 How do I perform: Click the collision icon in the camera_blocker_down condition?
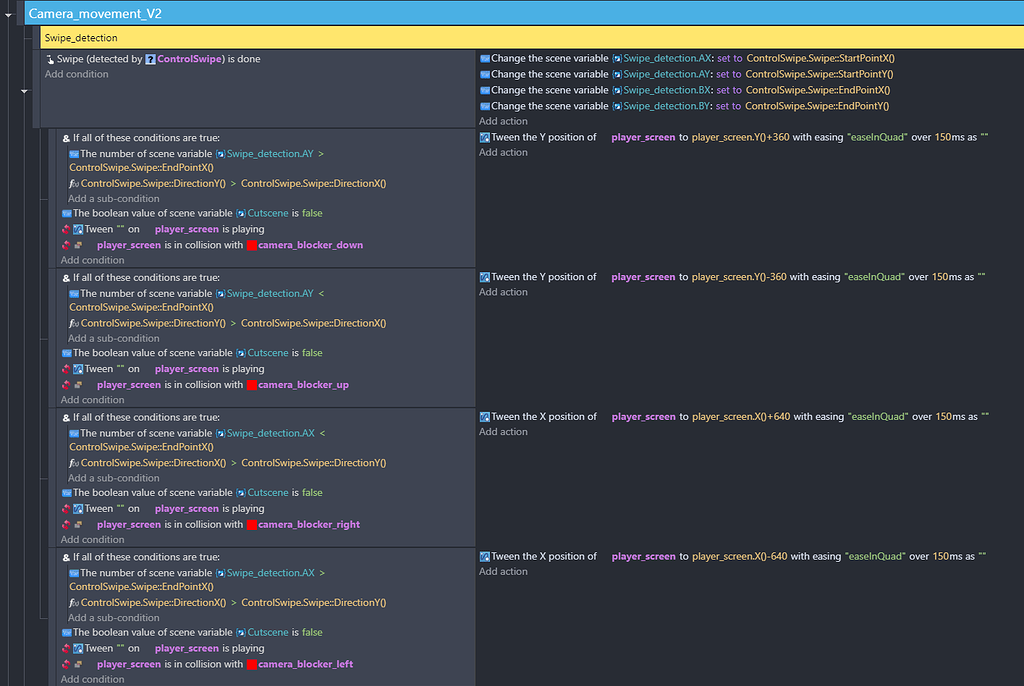tap(78, 245)
